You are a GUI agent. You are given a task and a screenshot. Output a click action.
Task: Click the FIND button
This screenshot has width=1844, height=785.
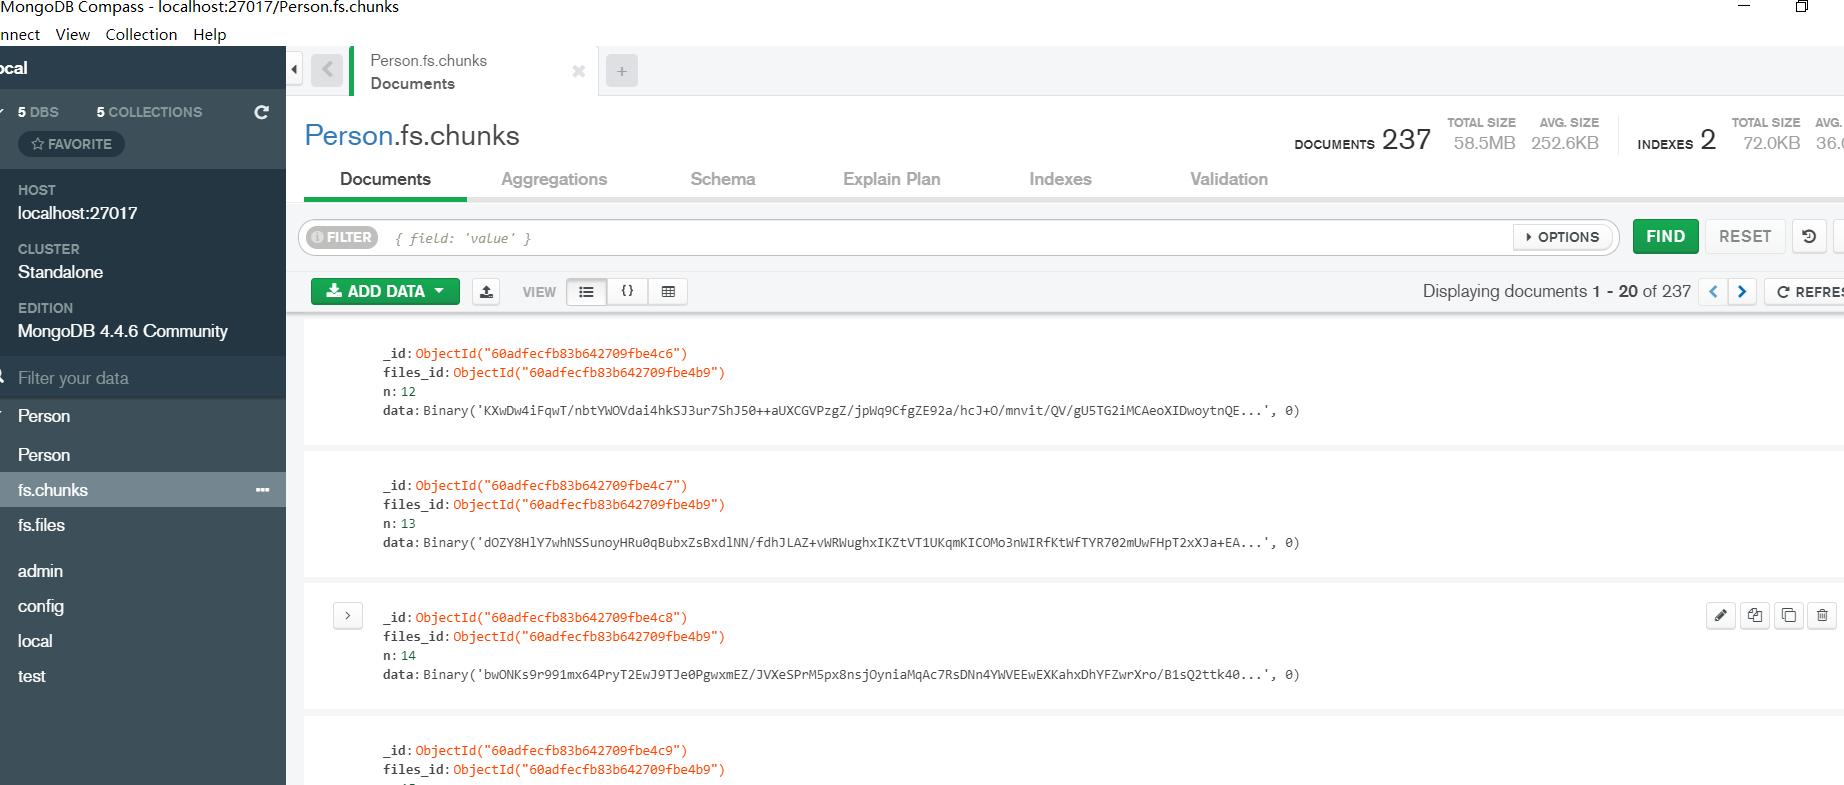[x=1666, y=237]
